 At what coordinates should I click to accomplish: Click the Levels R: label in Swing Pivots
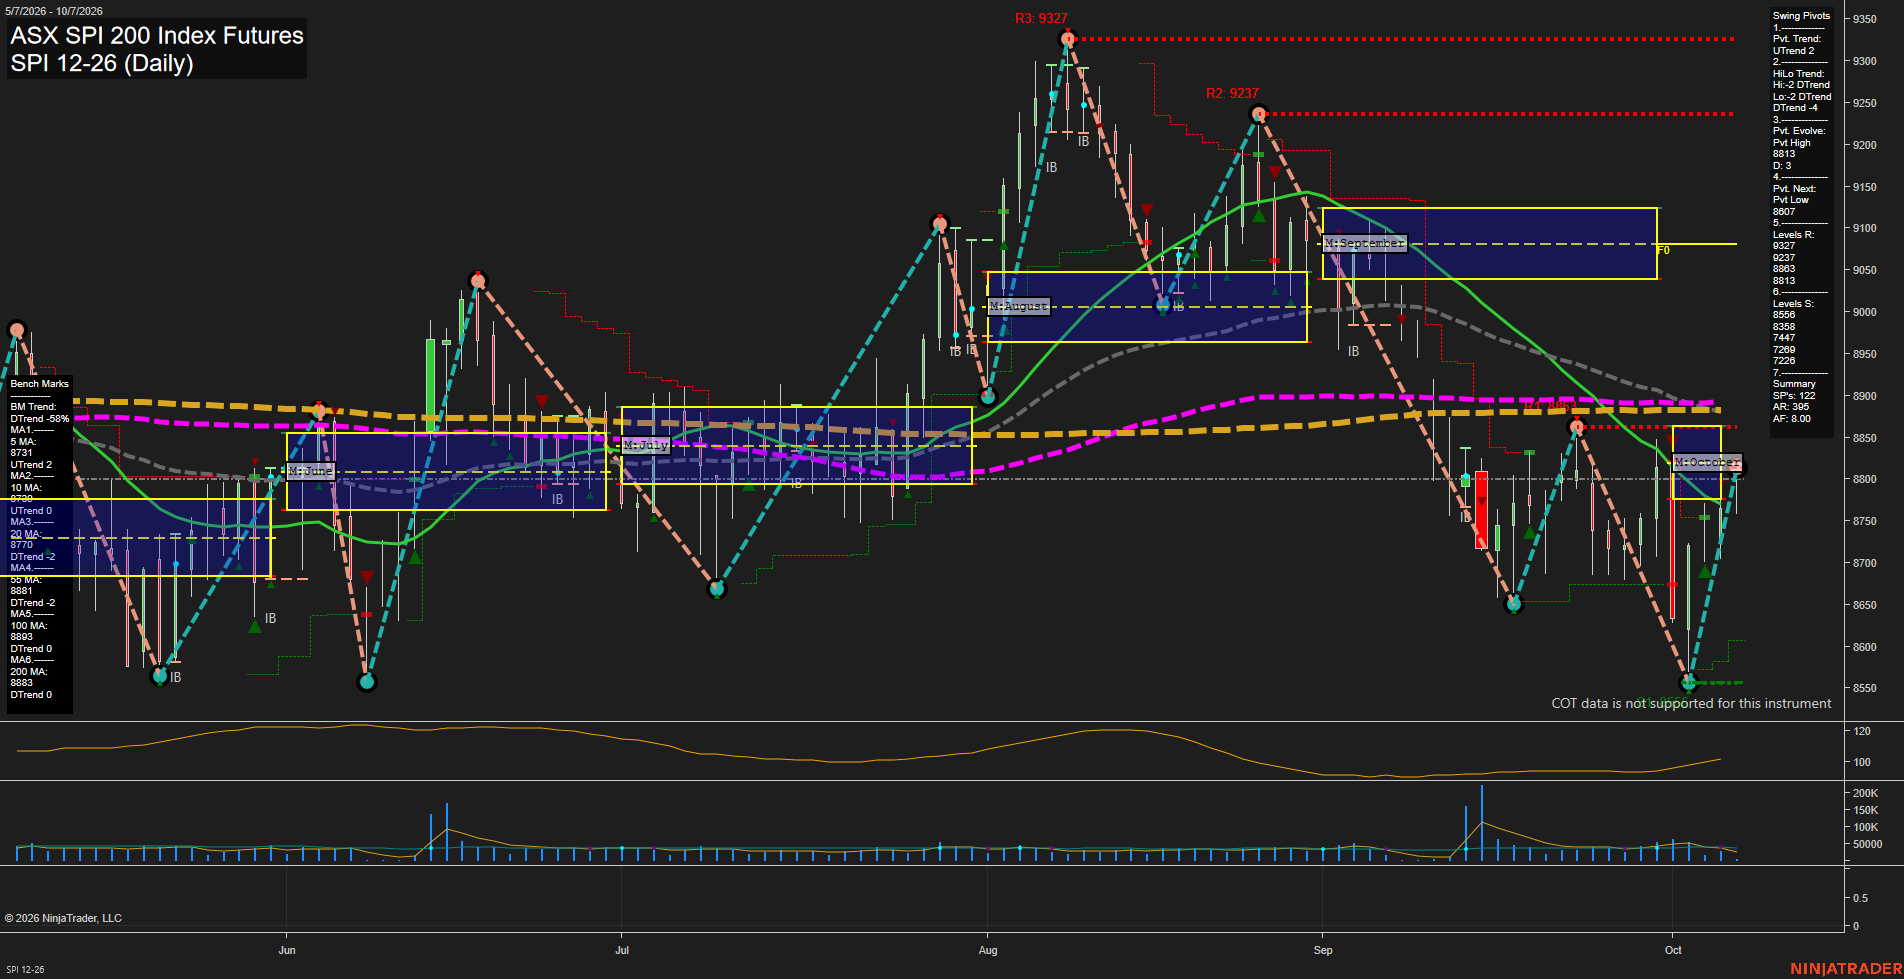(1793, 235)
